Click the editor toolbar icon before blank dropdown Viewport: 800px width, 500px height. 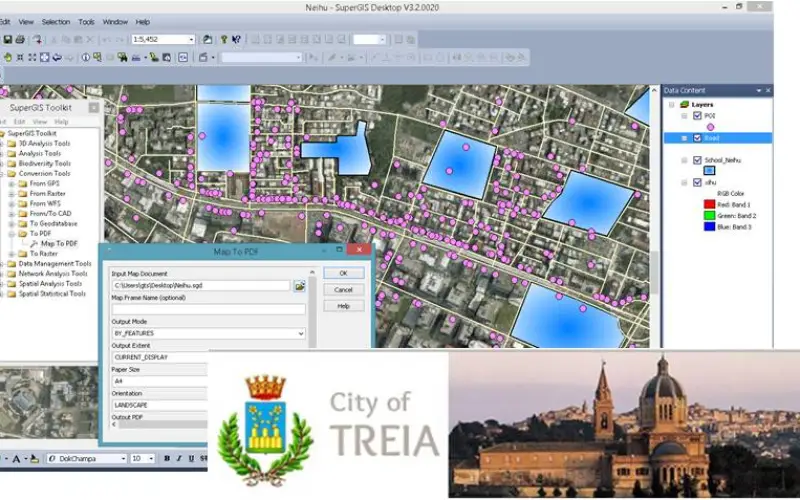pyautogui.click(x=204, y=58)
